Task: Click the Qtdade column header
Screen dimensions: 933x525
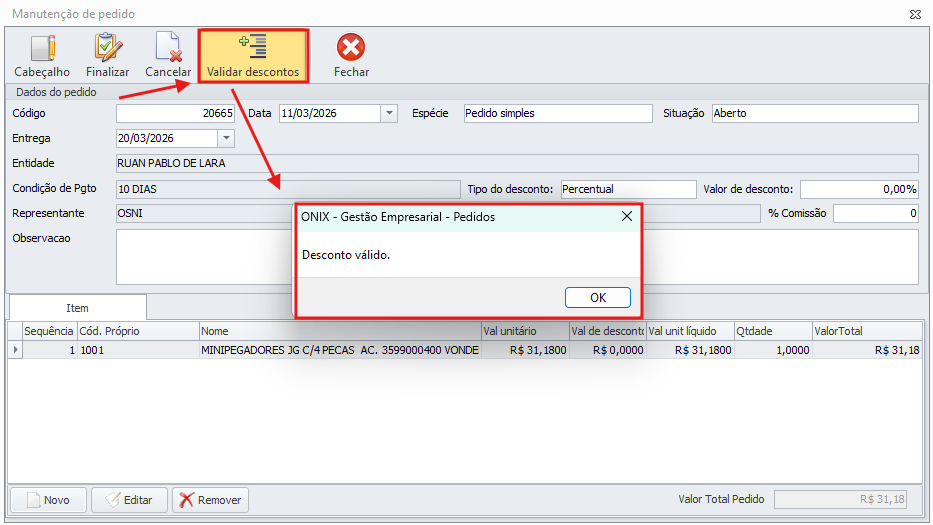Action: click(771, 331)
